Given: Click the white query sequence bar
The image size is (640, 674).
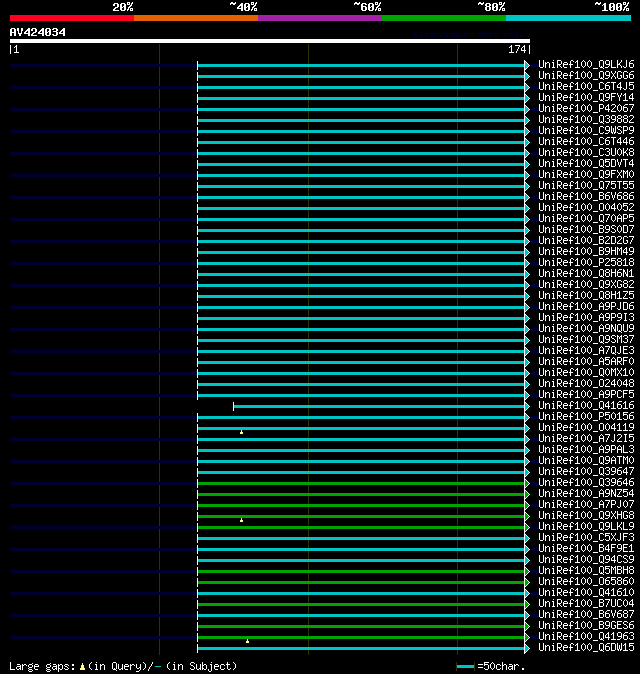Looking at the screenshot, I should (x=269, y=41).
